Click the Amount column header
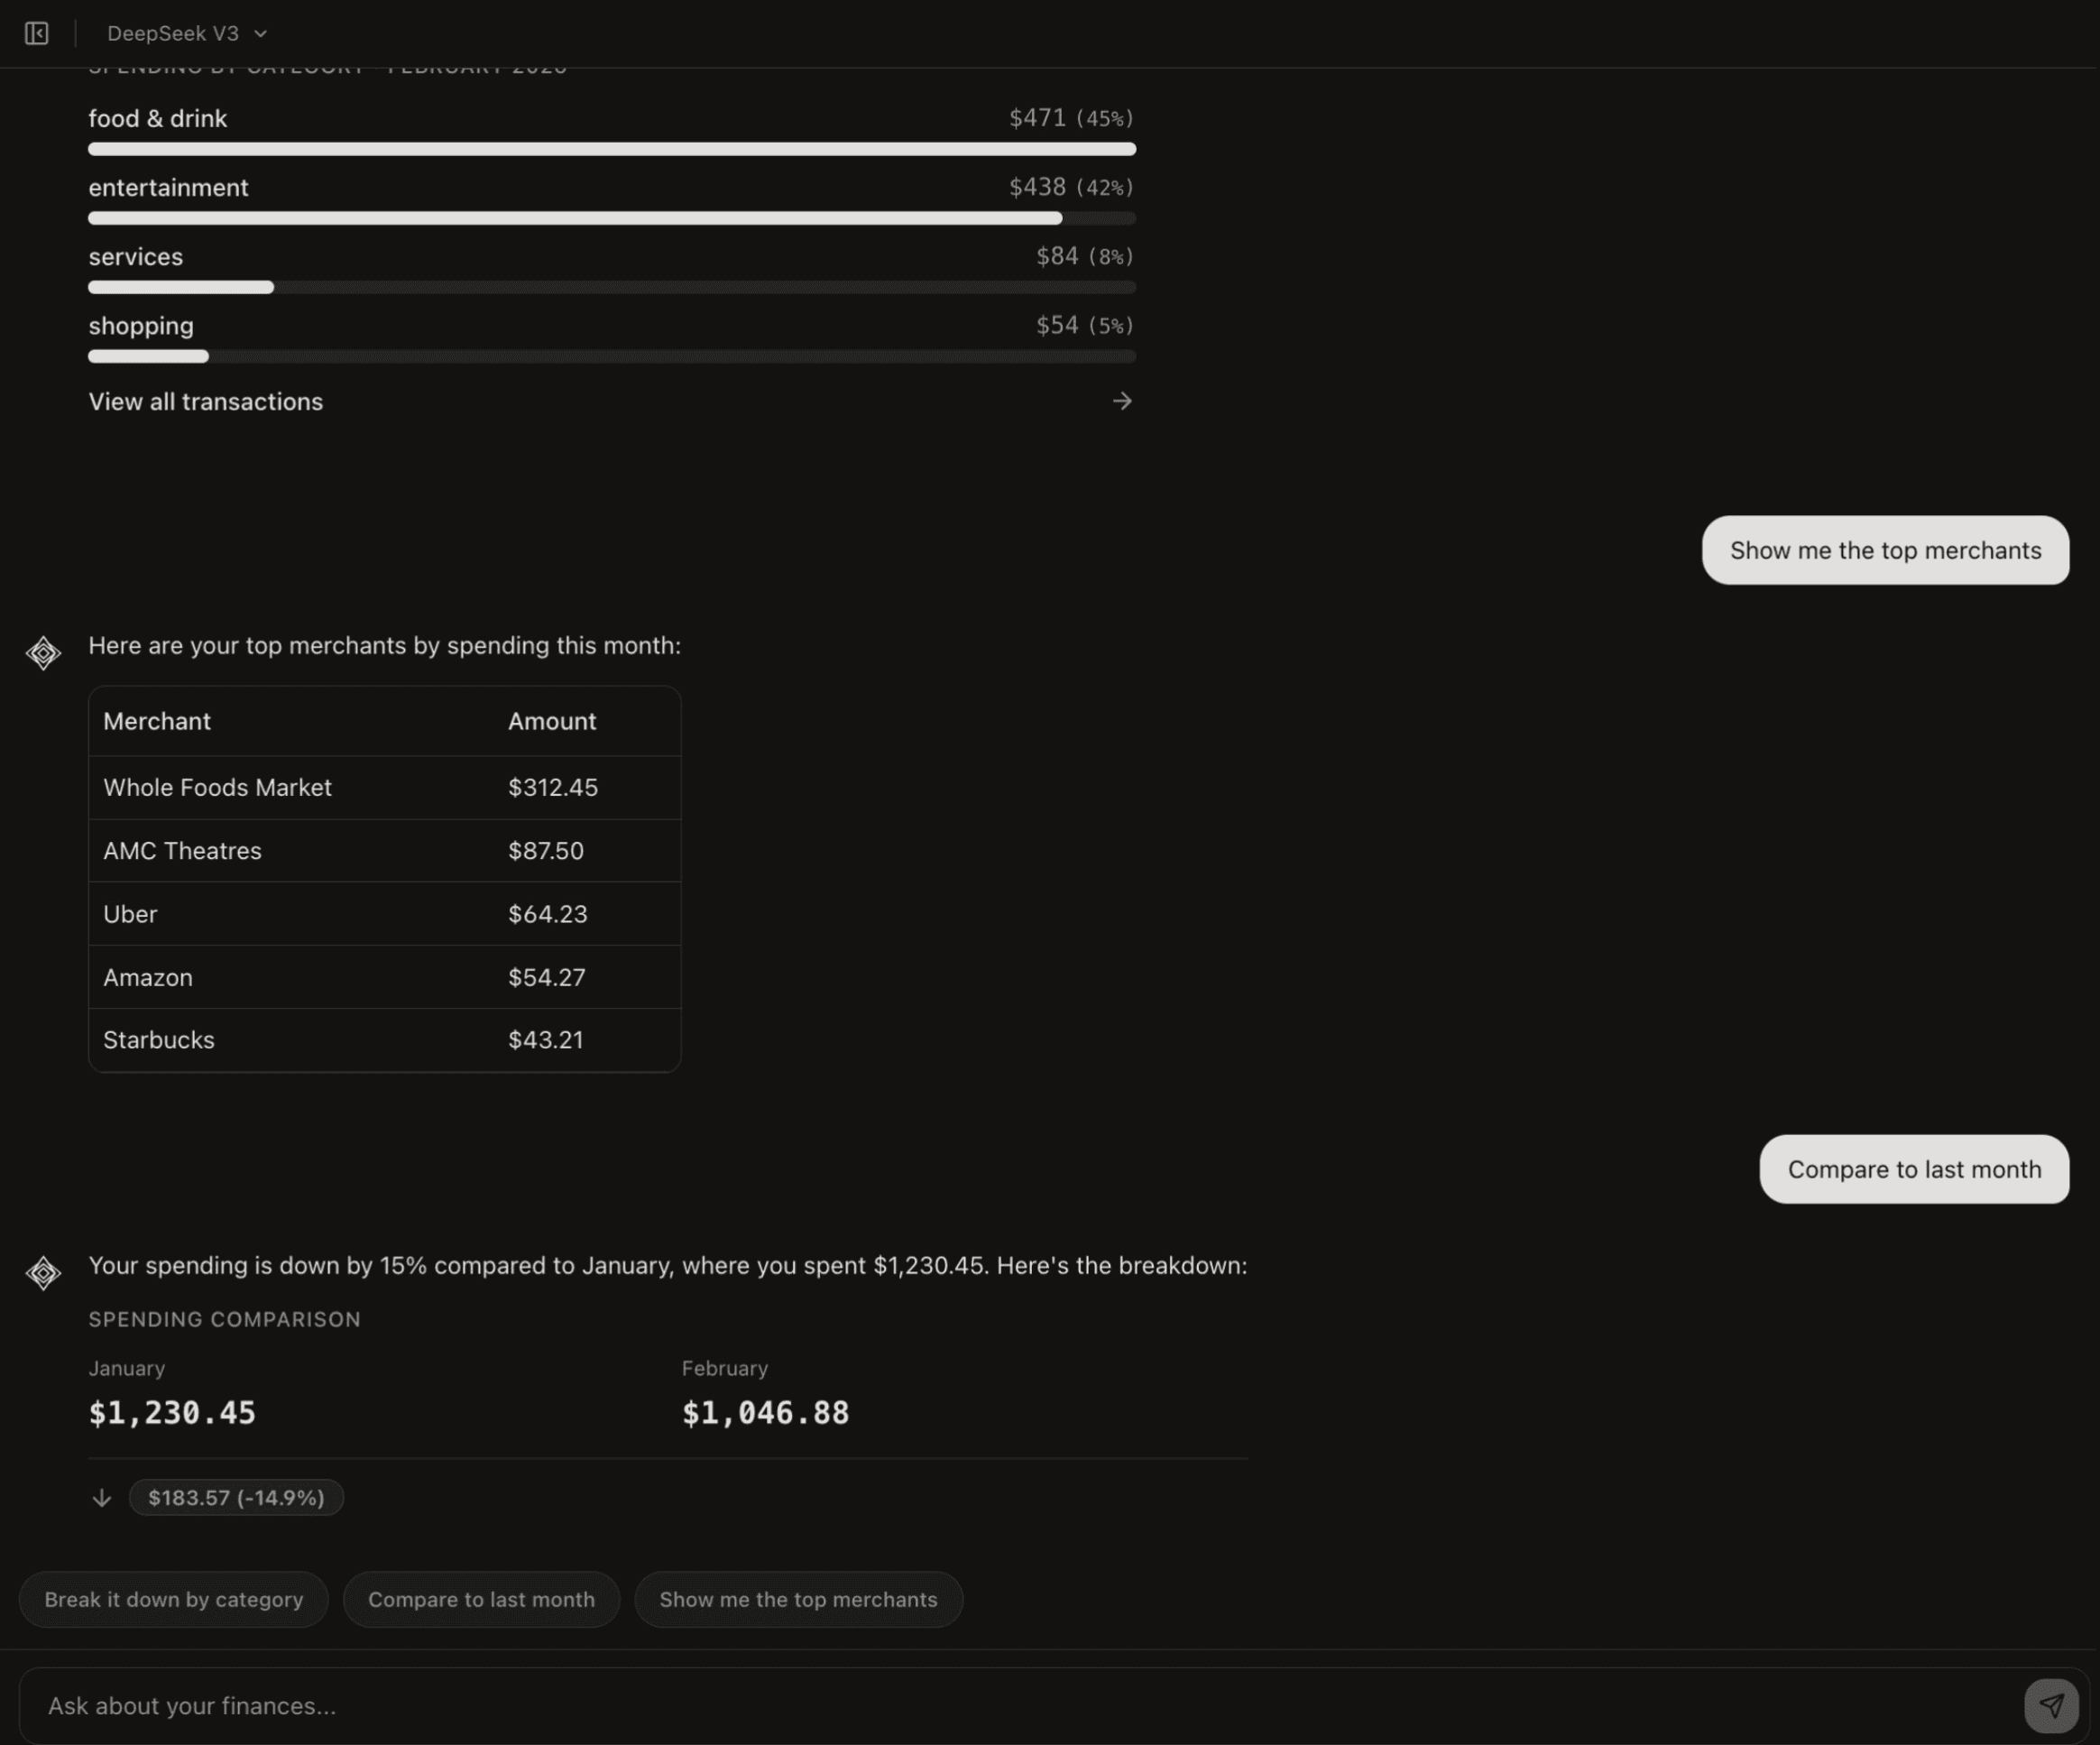2100x1745 pixels. [x=551, y=721]
